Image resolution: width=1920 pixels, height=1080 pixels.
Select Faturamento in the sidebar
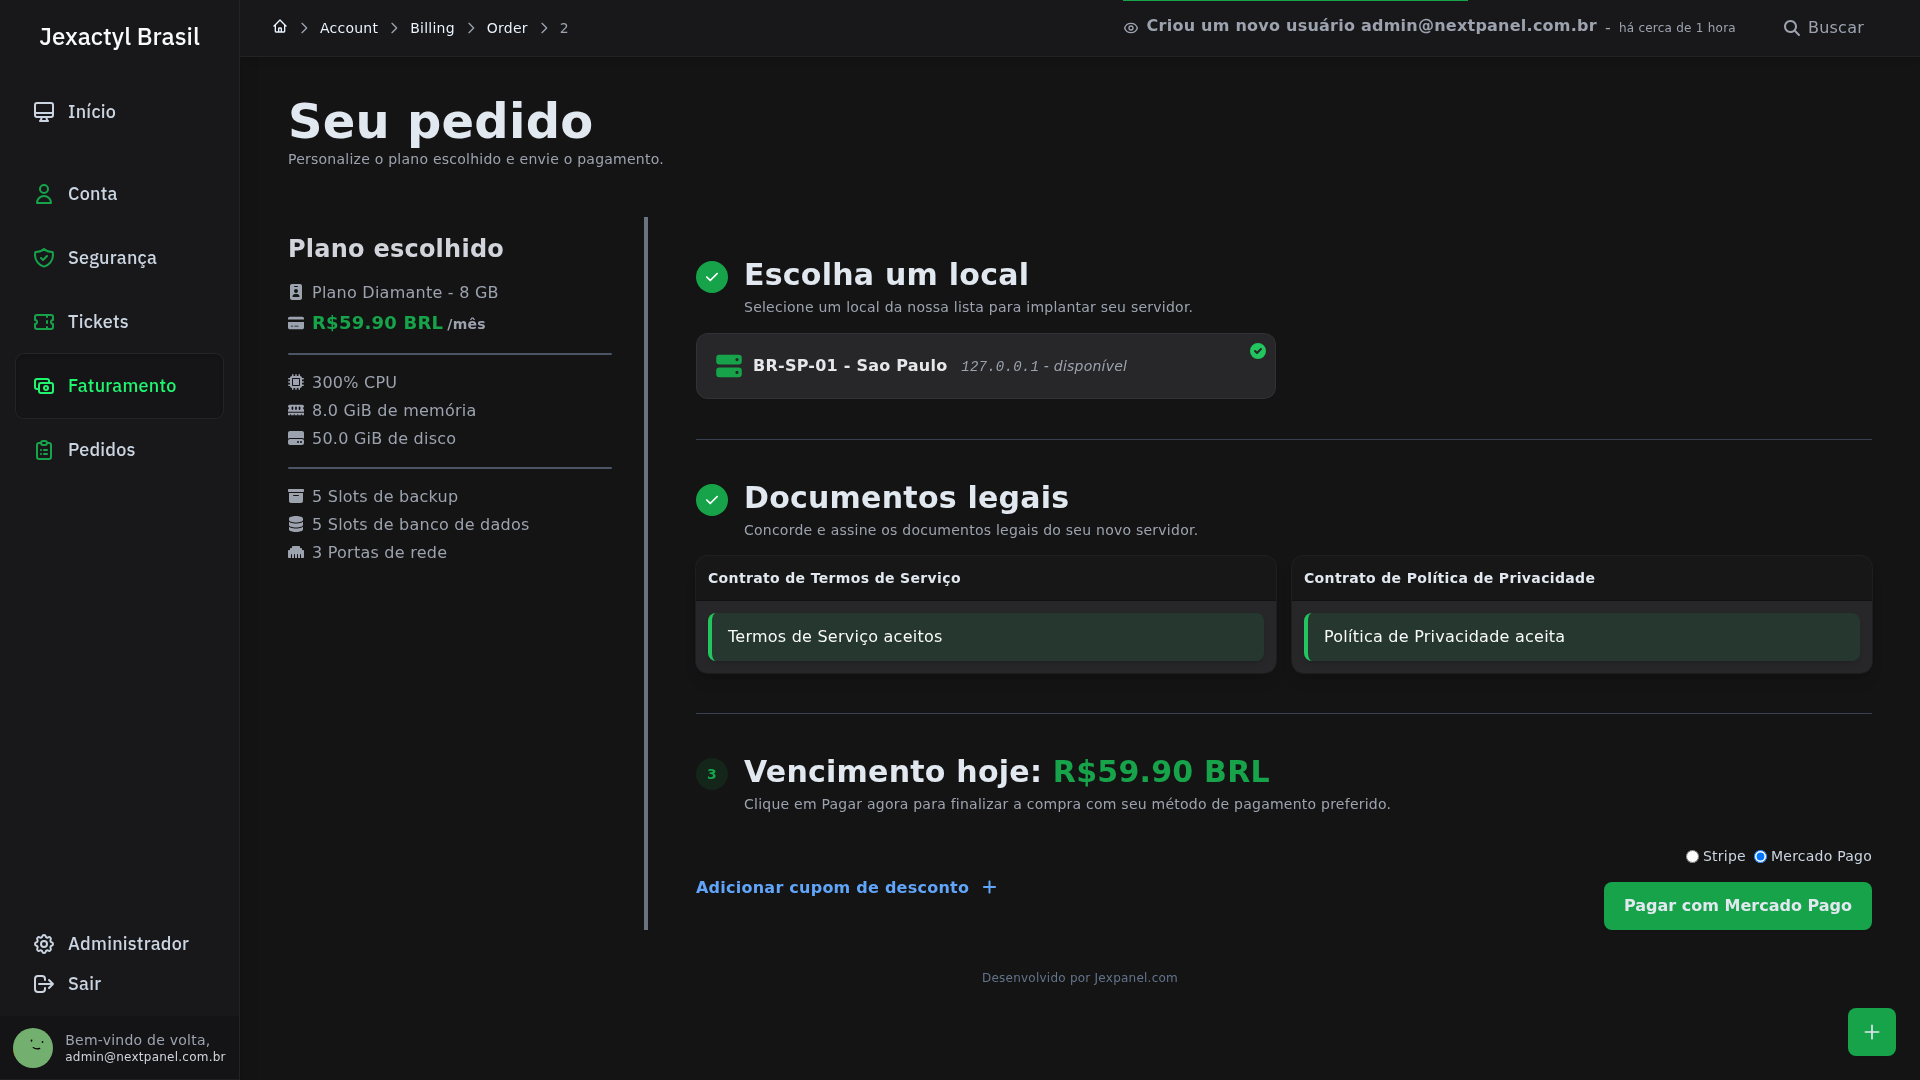tap(119, 386)
